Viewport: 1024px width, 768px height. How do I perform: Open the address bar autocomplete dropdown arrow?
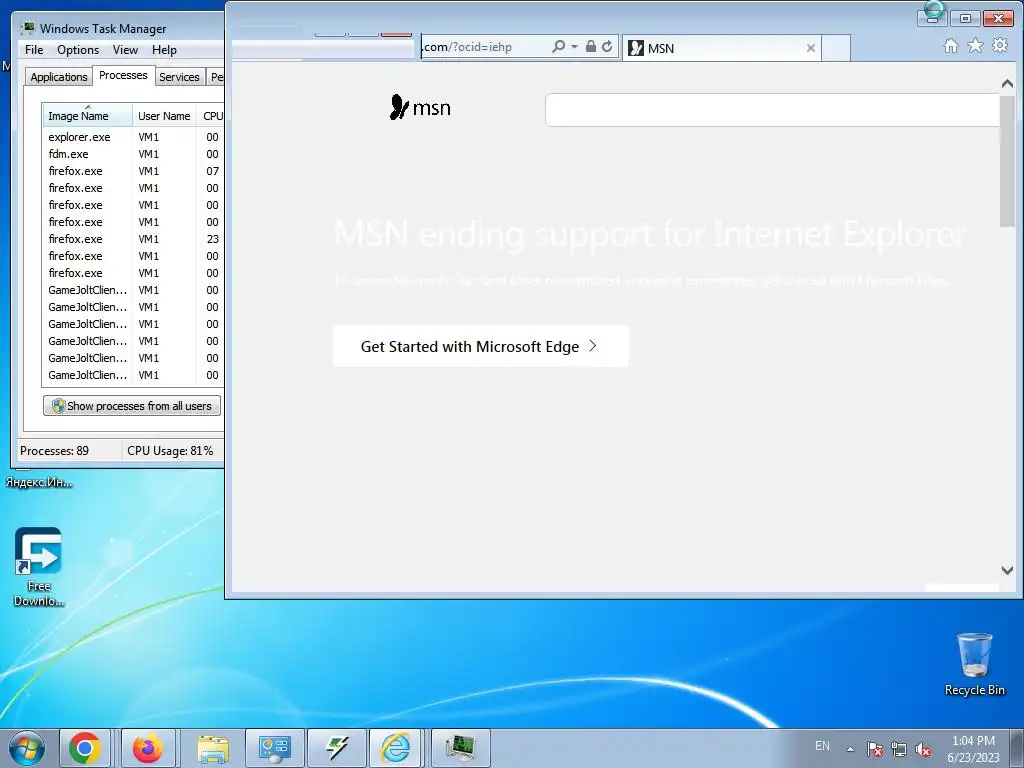pyautogui.click(x=575, y=46)
